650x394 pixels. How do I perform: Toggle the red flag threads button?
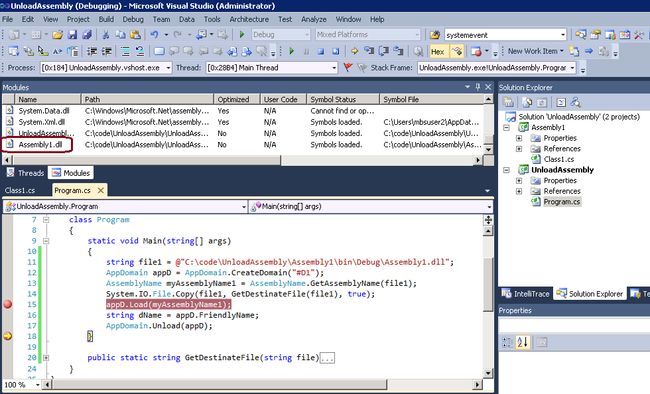coord(348,67)
